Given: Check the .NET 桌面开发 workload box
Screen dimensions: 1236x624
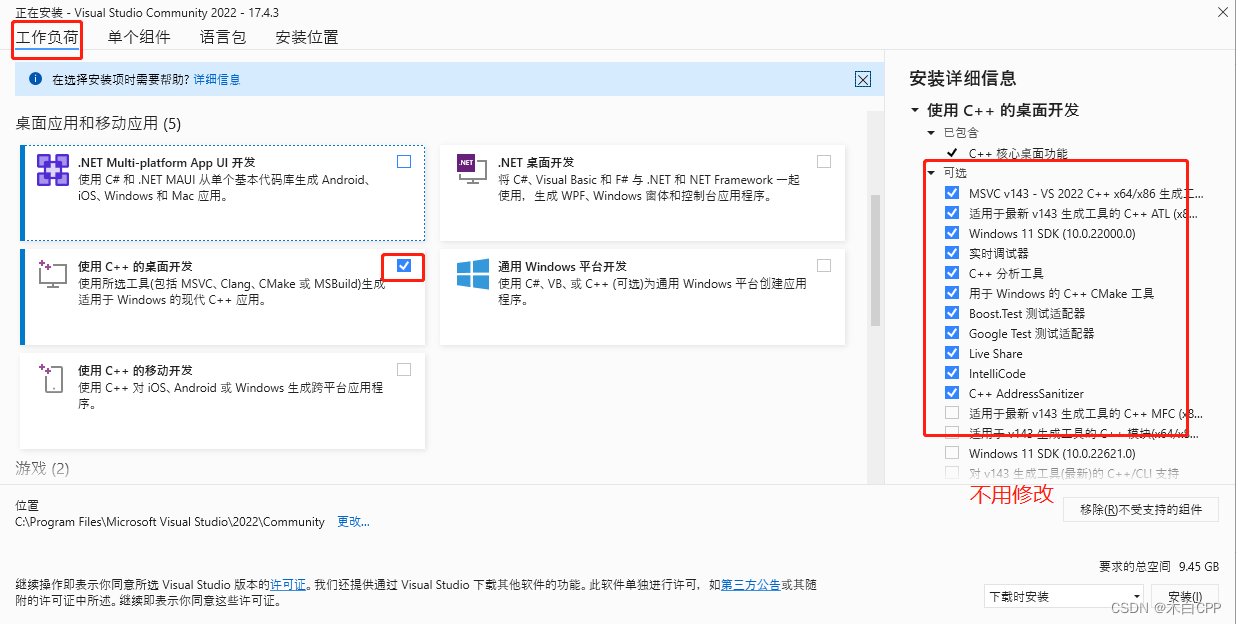Looking at the screenshot, I should pyautogui.click(x=824, y=161).
